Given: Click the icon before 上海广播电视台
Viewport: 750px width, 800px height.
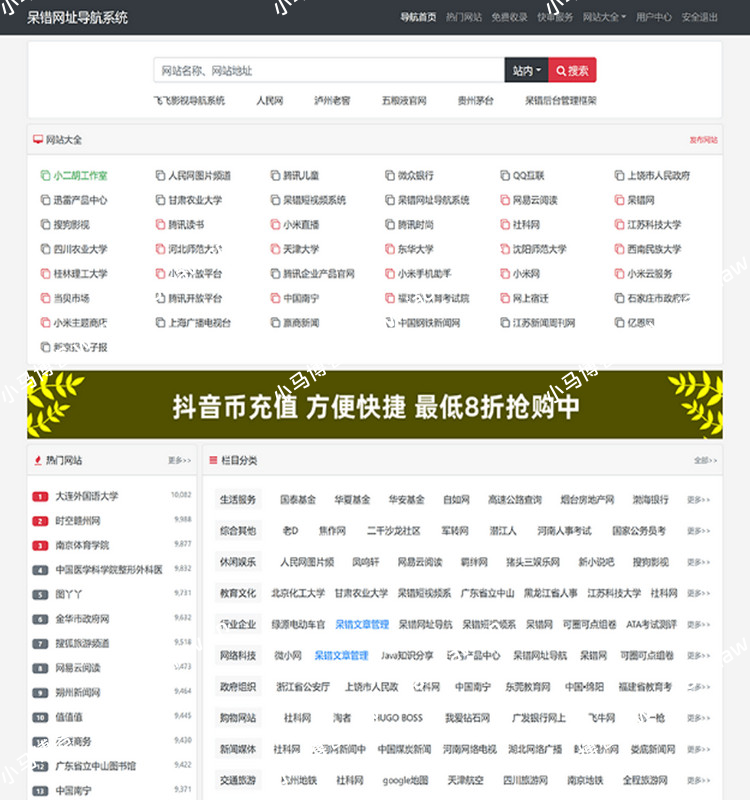Looking at the screenshot, I should [160, 323].
